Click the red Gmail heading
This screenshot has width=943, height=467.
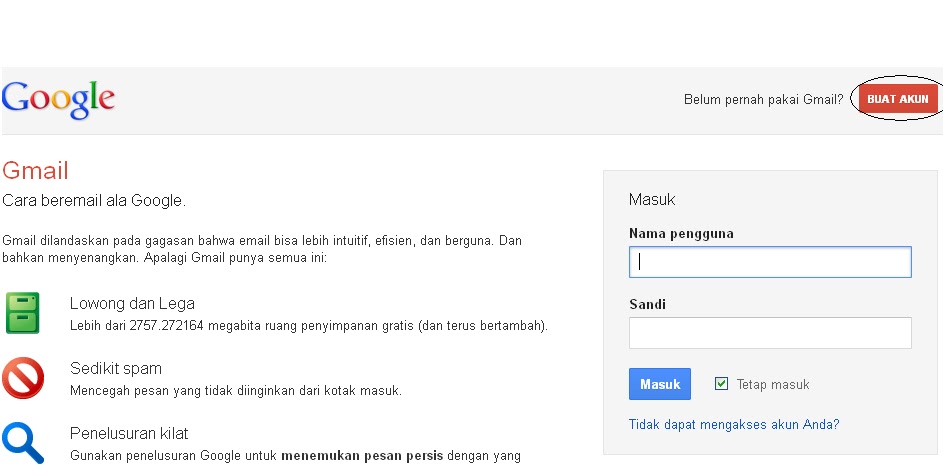pyautogui.click(x=35, y=171)
